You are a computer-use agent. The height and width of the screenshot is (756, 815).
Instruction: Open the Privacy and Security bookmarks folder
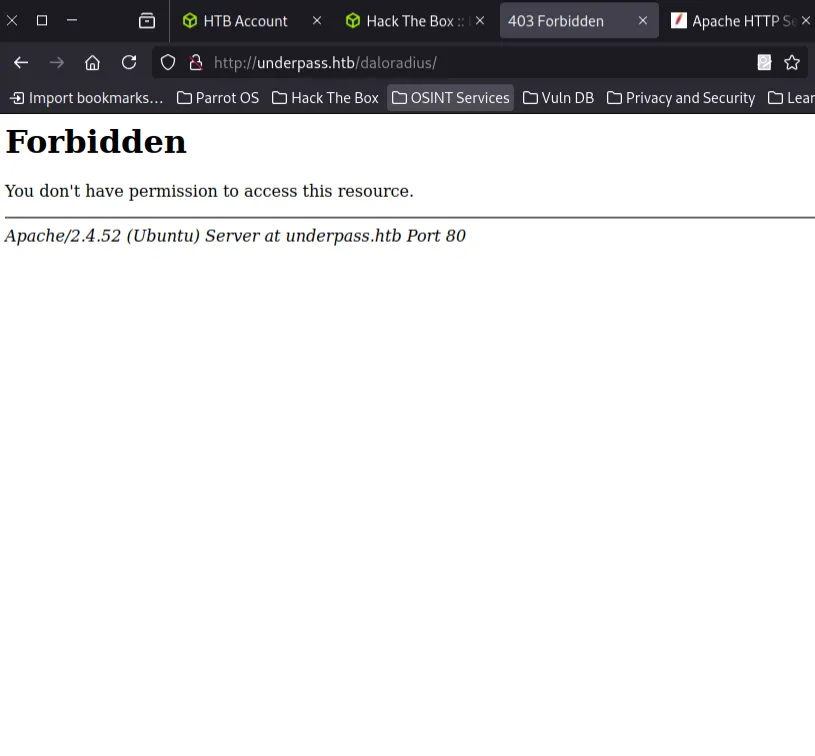pos(680,98)
